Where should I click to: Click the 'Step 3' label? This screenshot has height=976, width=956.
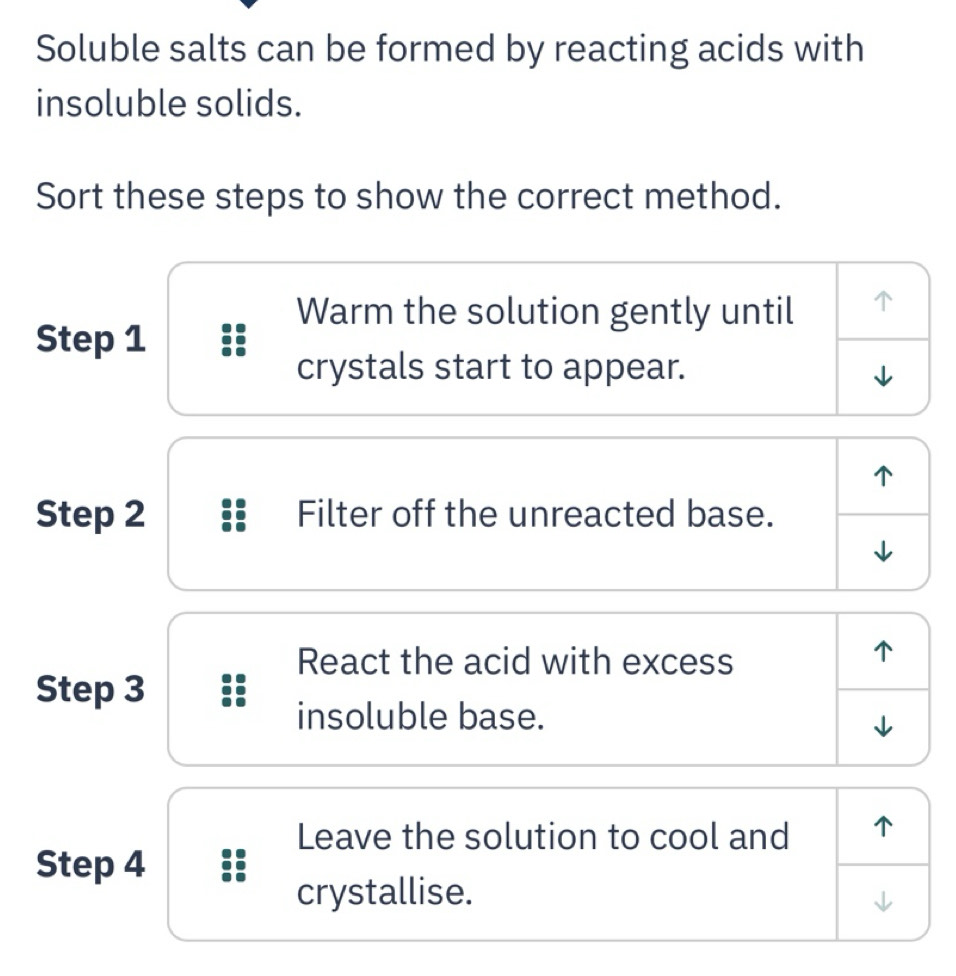point(91,689)
